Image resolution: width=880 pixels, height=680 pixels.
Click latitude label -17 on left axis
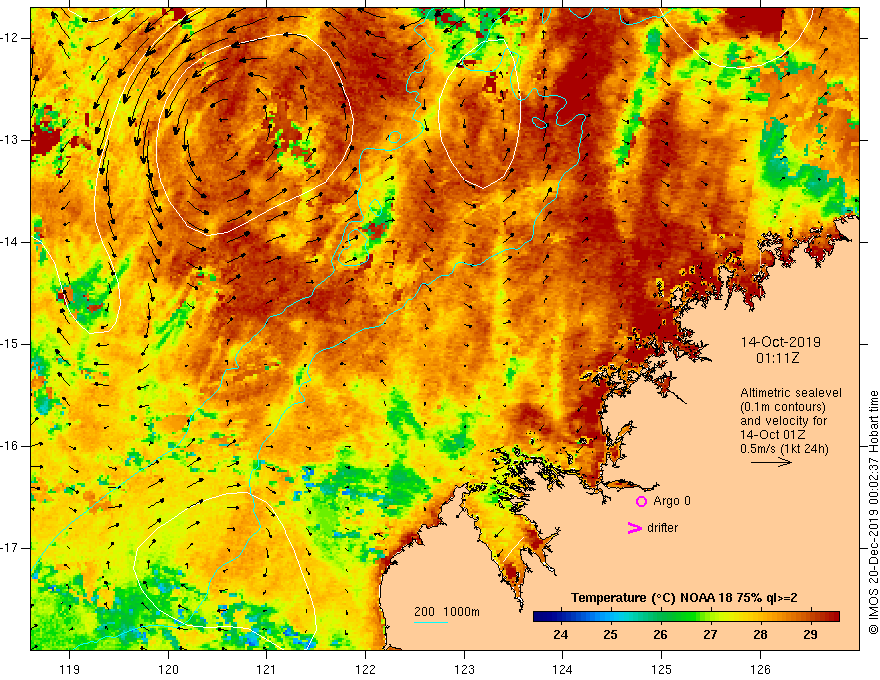(10, 548)
